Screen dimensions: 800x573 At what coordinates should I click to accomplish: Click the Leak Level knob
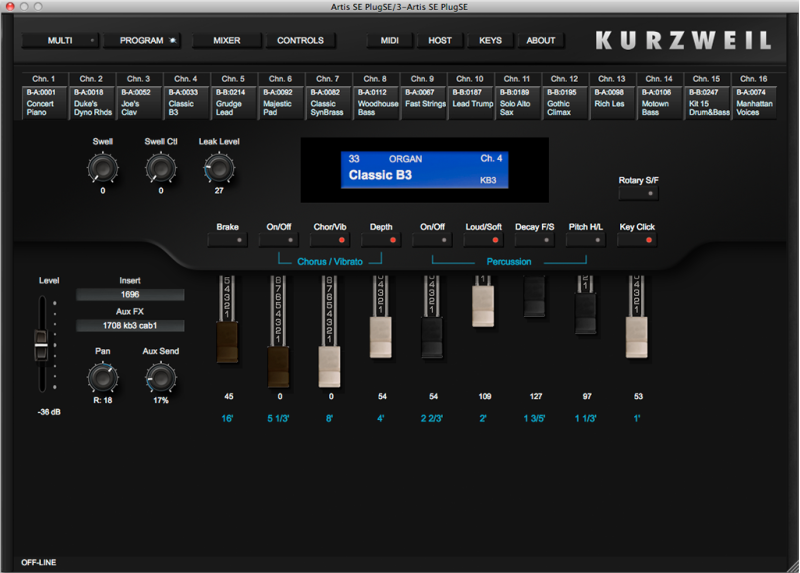pos(219,168)
